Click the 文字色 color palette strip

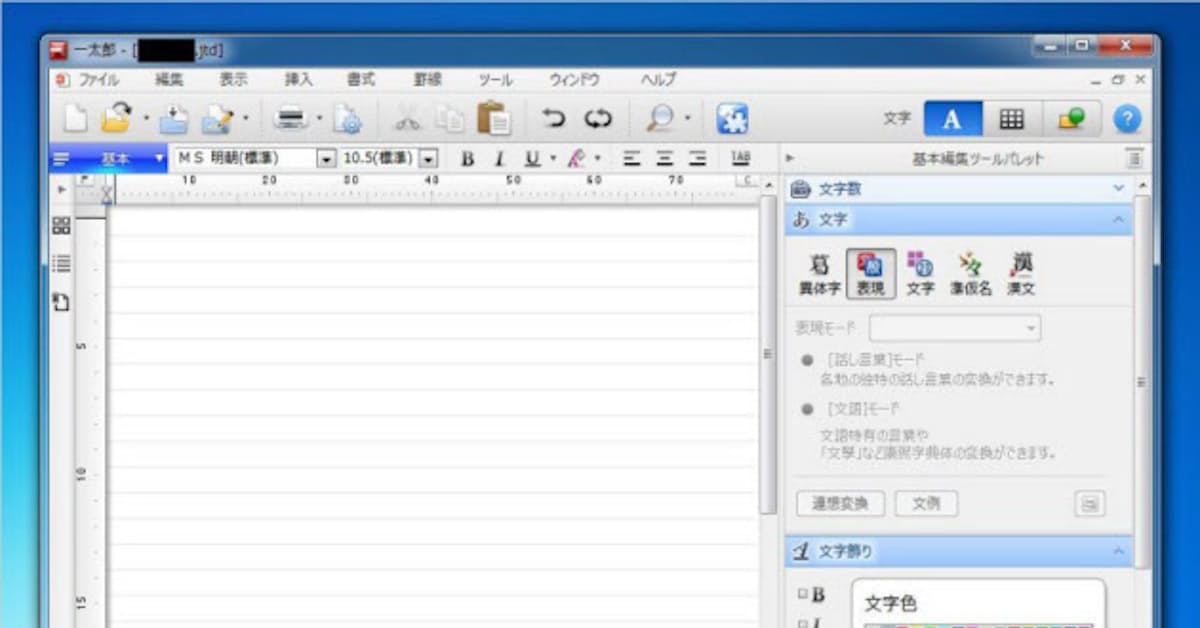978,625
